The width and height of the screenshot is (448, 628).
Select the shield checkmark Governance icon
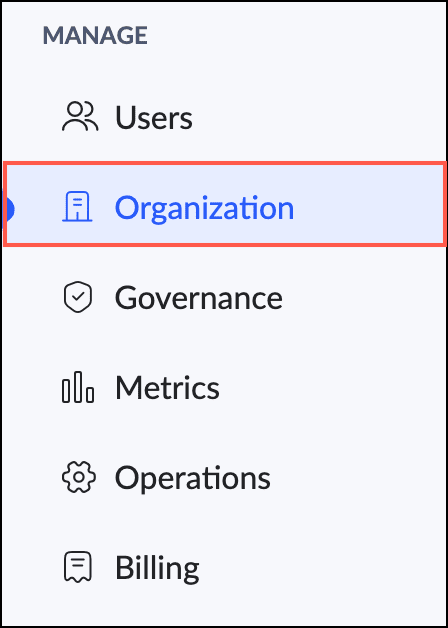[78, 298]
